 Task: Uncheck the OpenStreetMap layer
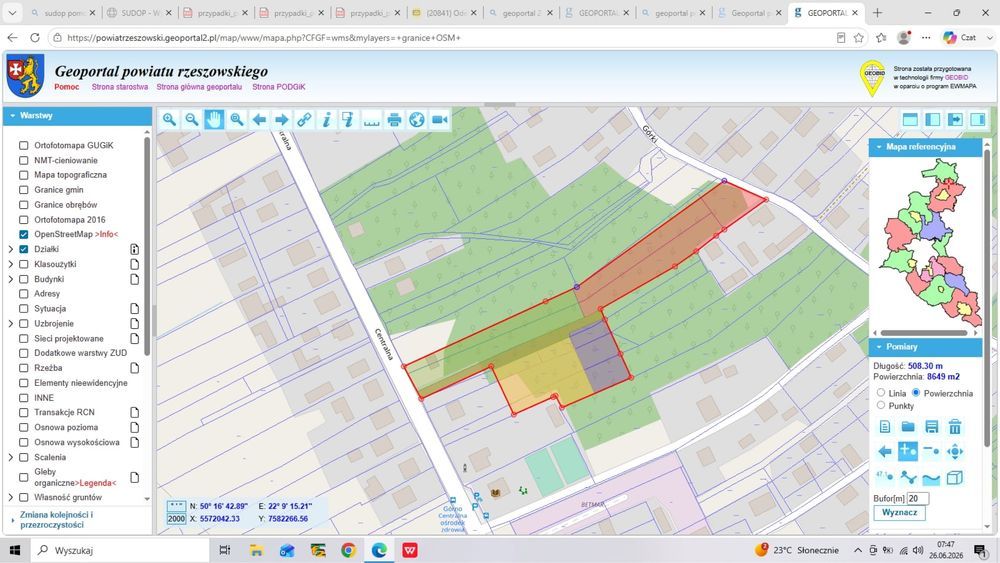pos(24,234)
